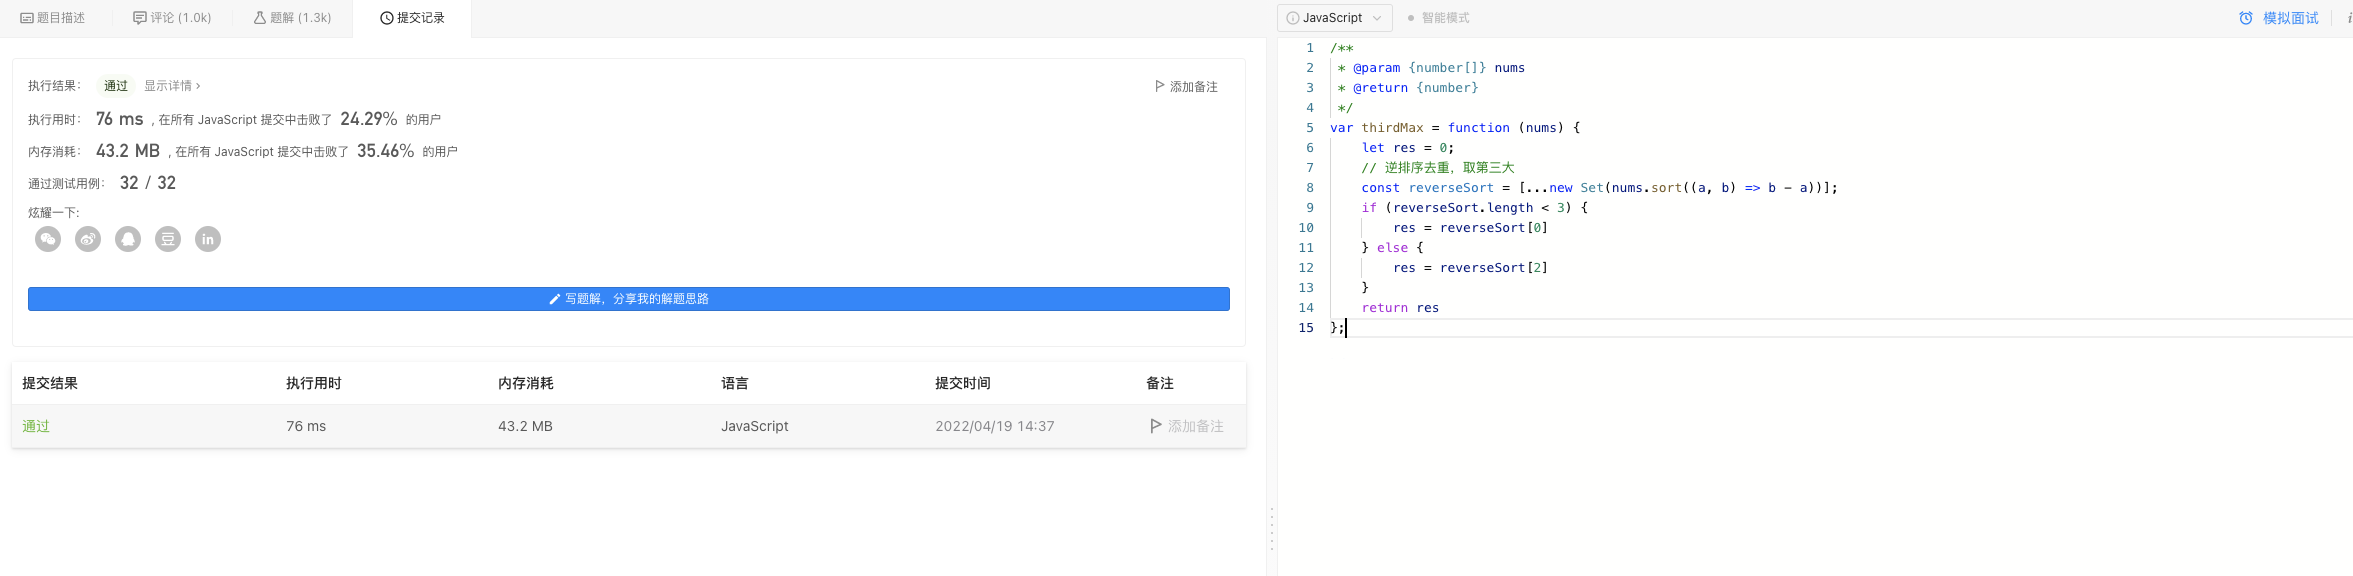Click the 'res = reverseSort[2]' line

tap(1470, 268)
